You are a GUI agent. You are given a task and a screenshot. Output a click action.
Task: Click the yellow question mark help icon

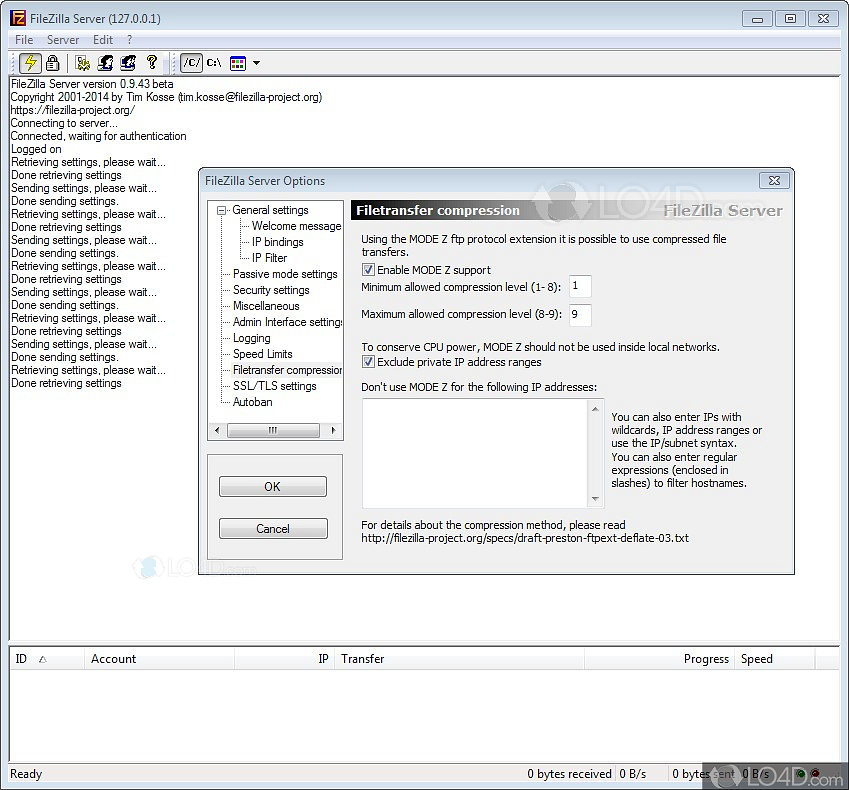click(152, 63)
